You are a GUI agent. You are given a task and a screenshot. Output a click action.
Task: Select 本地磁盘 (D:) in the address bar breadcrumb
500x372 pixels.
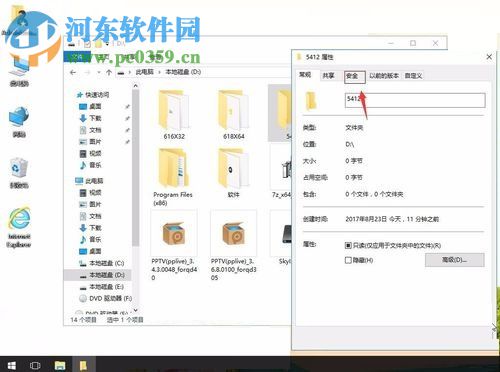point(183,72)
